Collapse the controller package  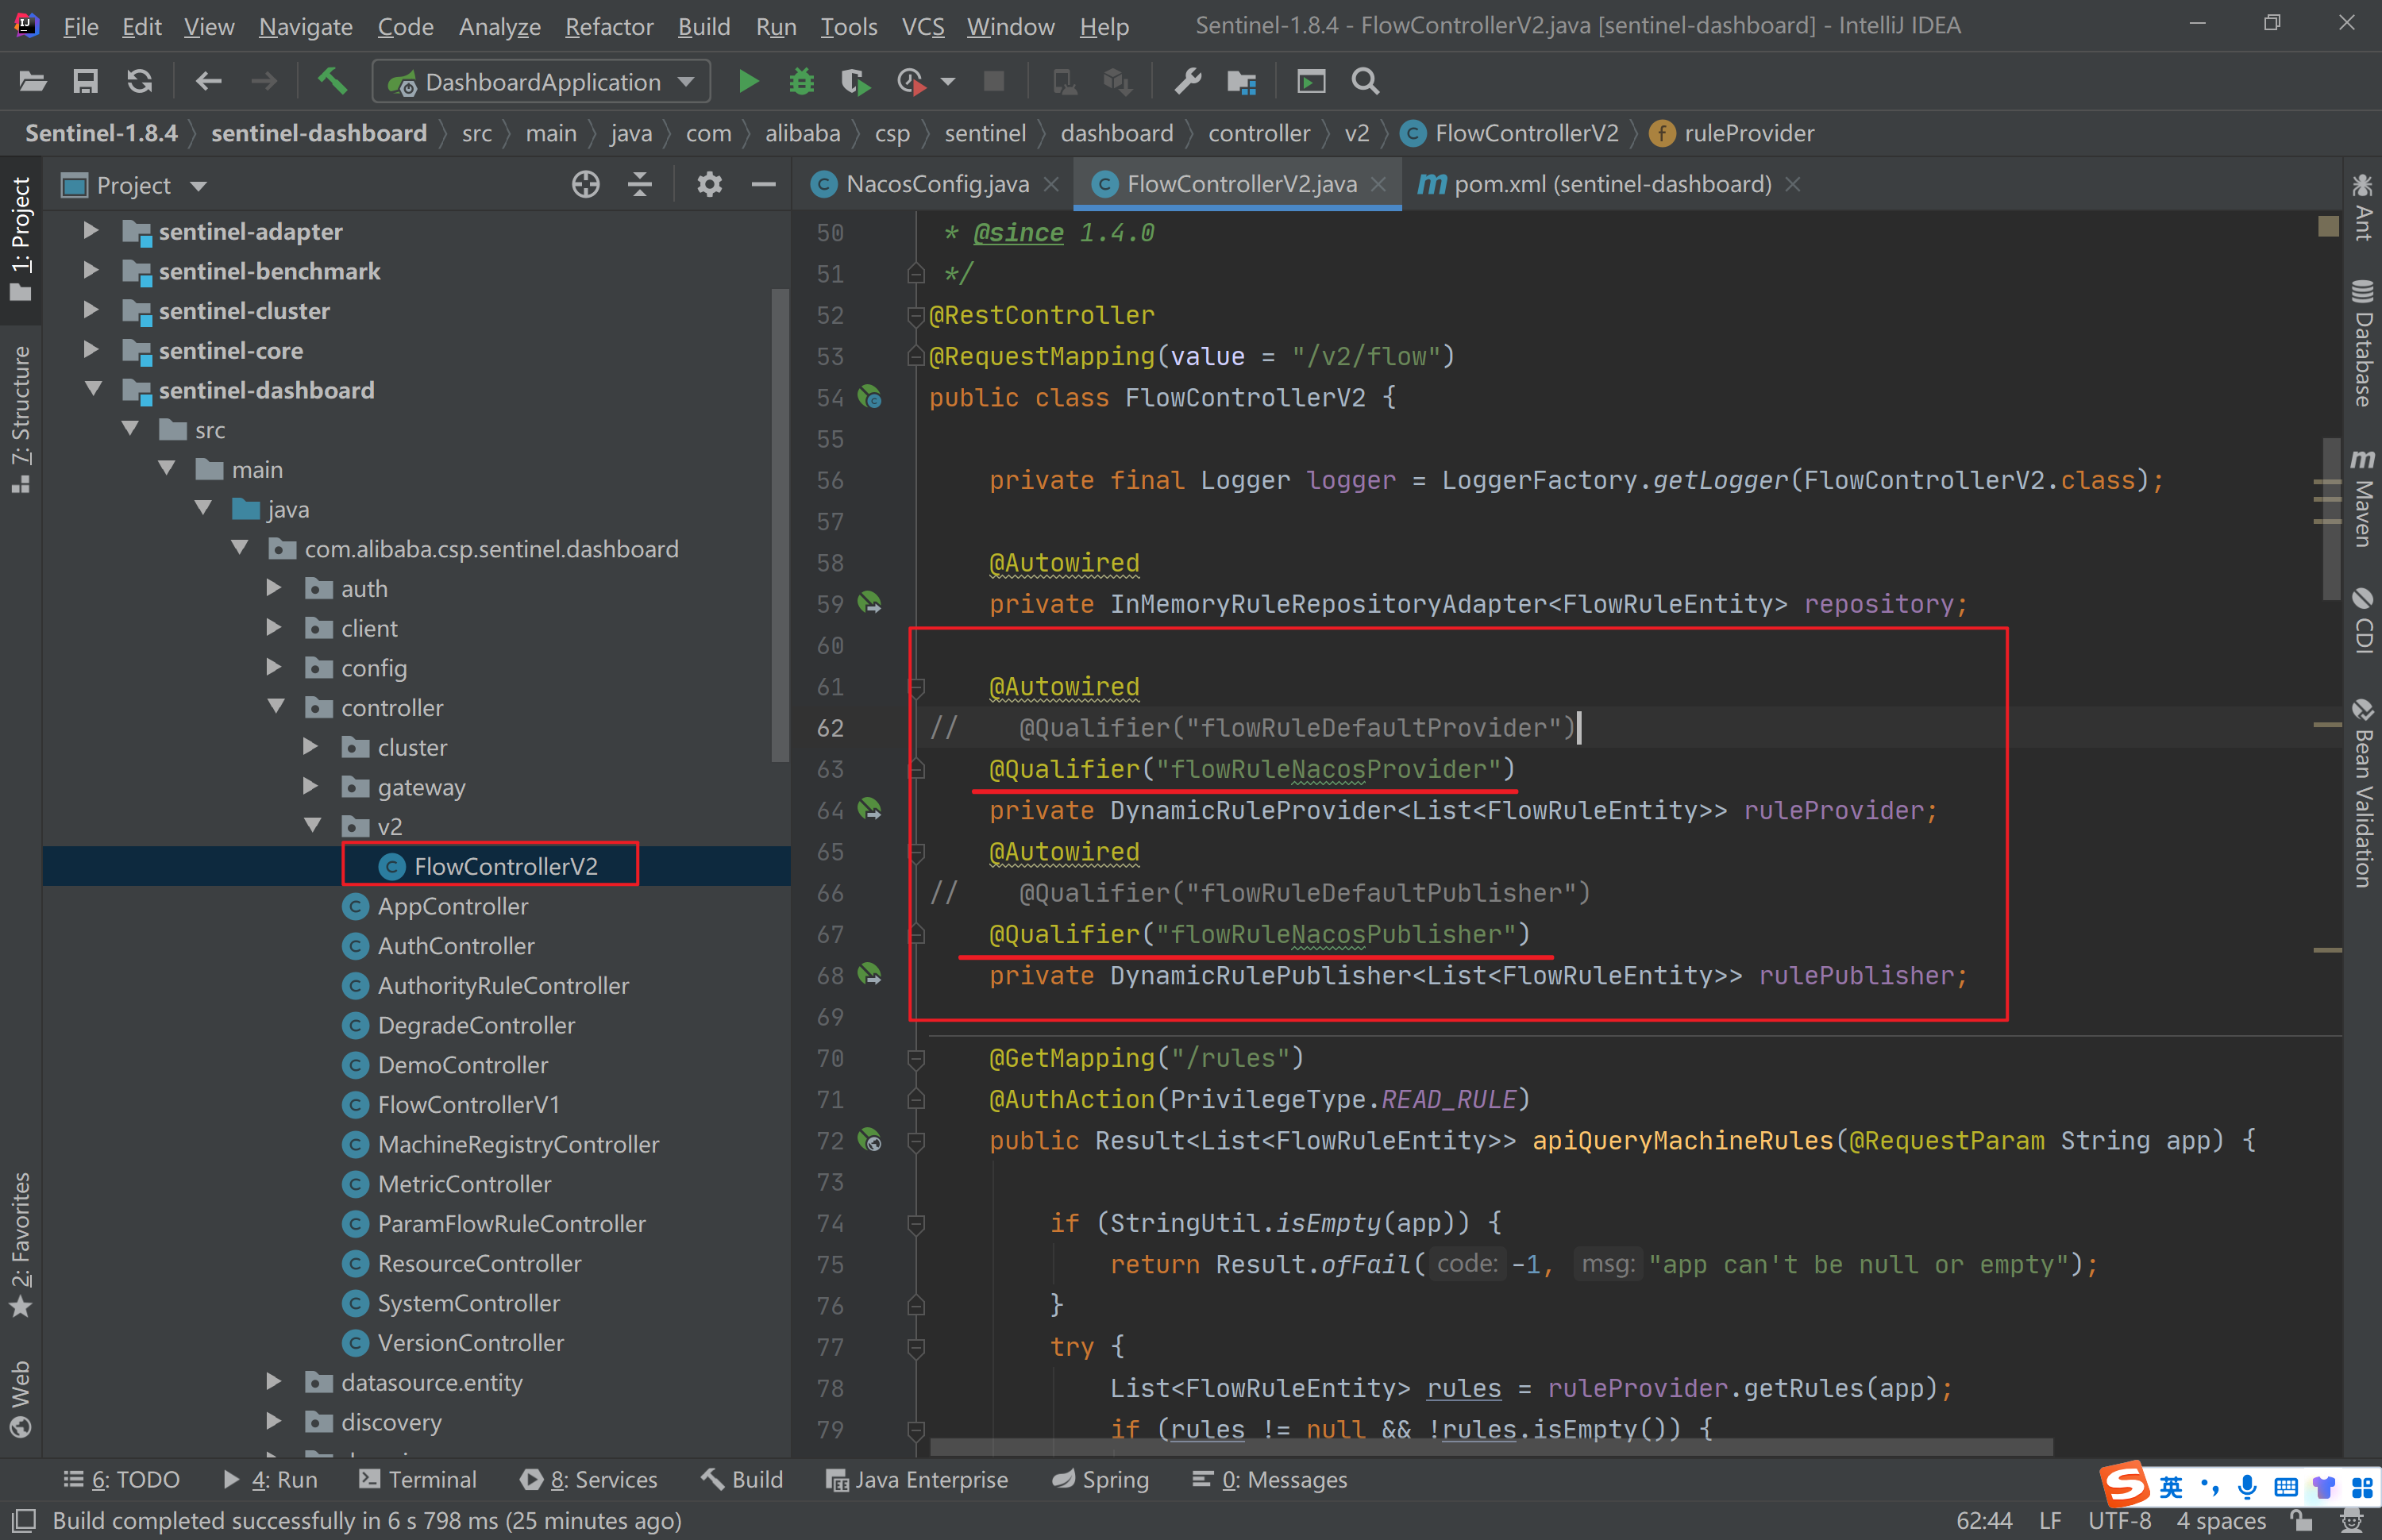[277, 706]
